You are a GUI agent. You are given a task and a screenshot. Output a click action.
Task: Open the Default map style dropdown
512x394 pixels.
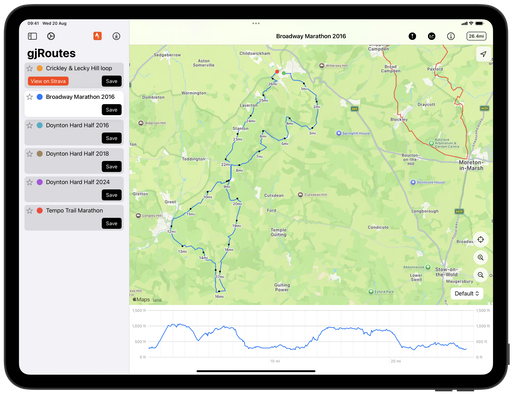[x=467, y=293]
